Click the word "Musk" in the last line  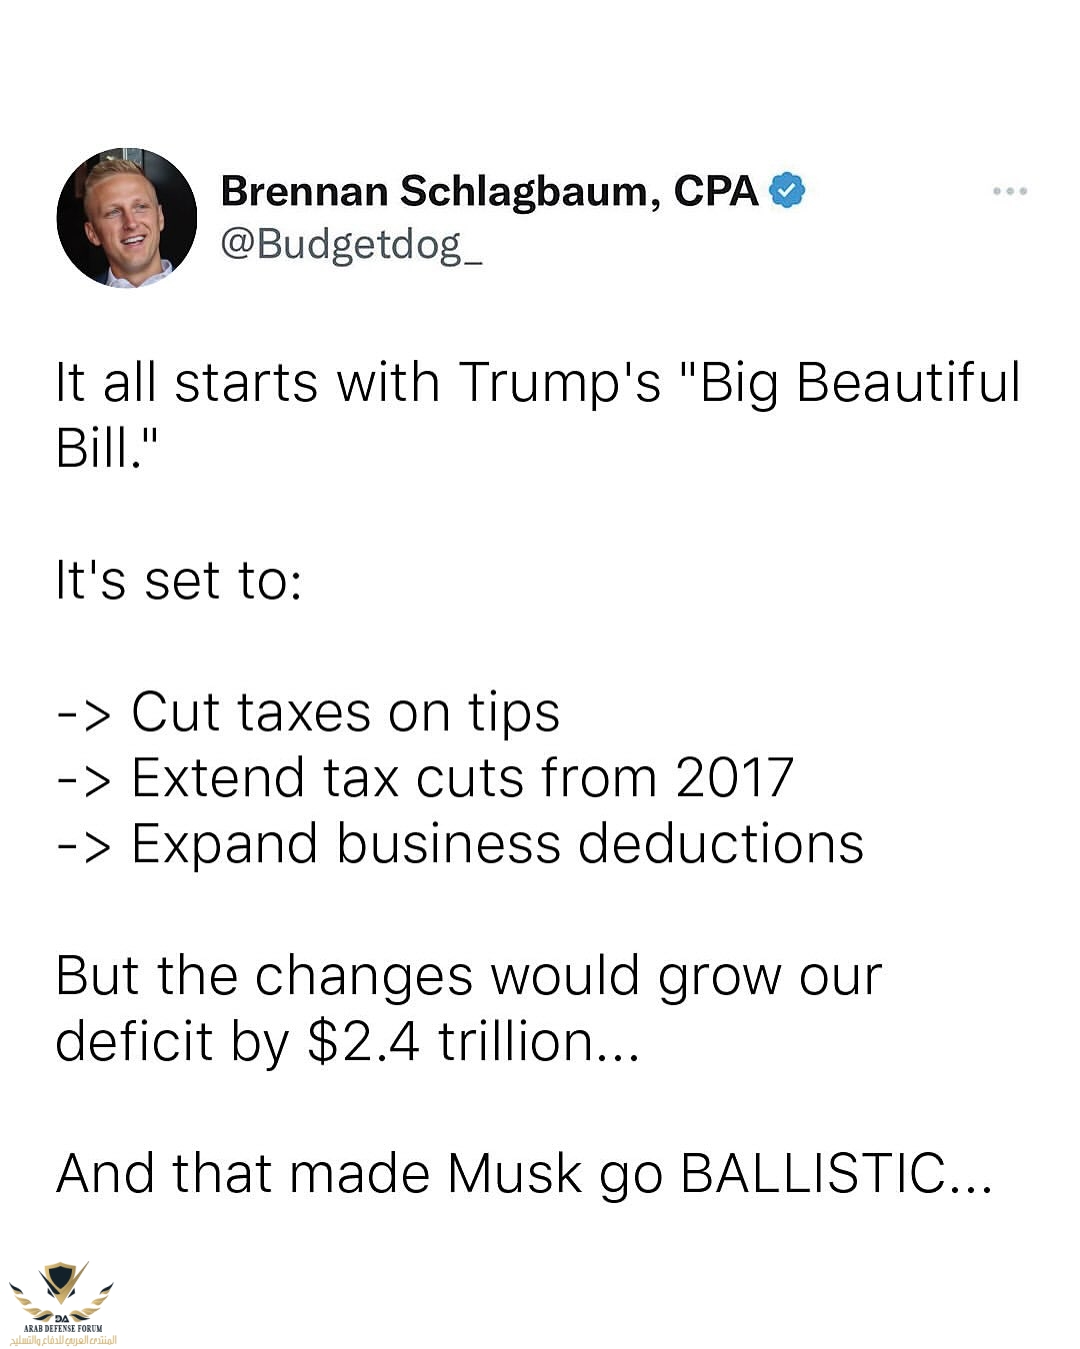pyautogui.click(x=514, y=1173)
